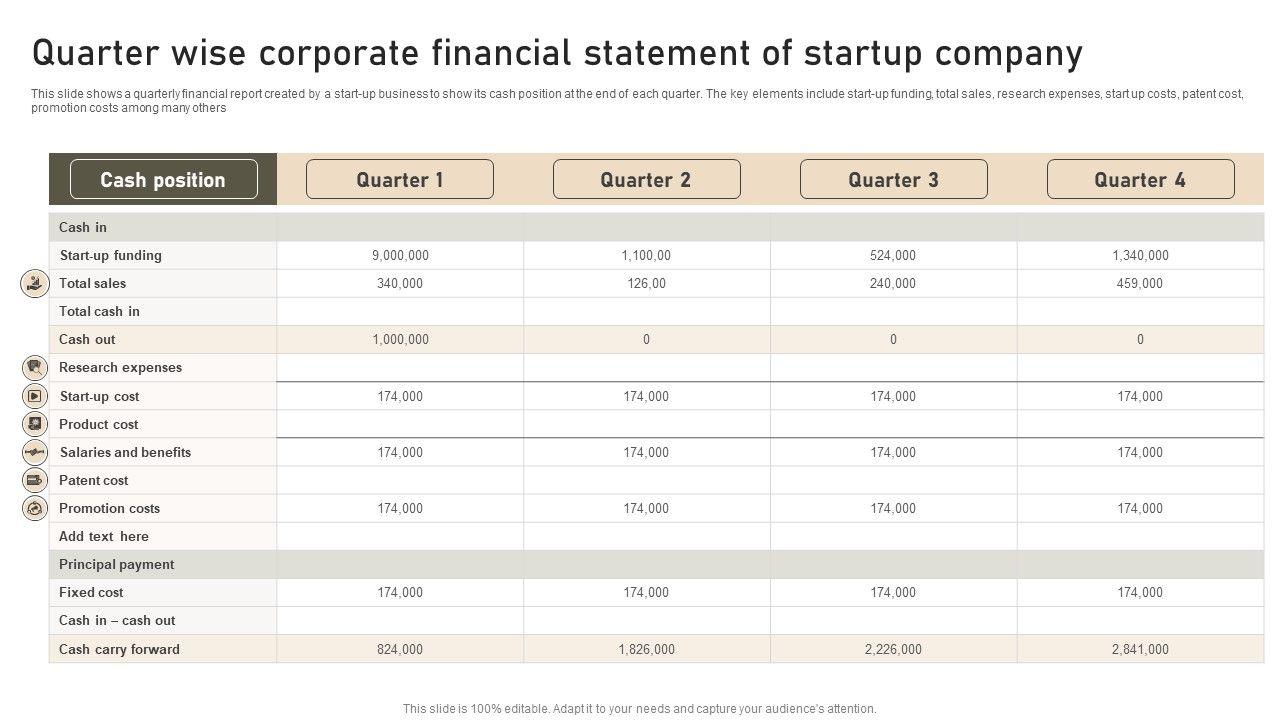Select the slide title text

[557, 52]
